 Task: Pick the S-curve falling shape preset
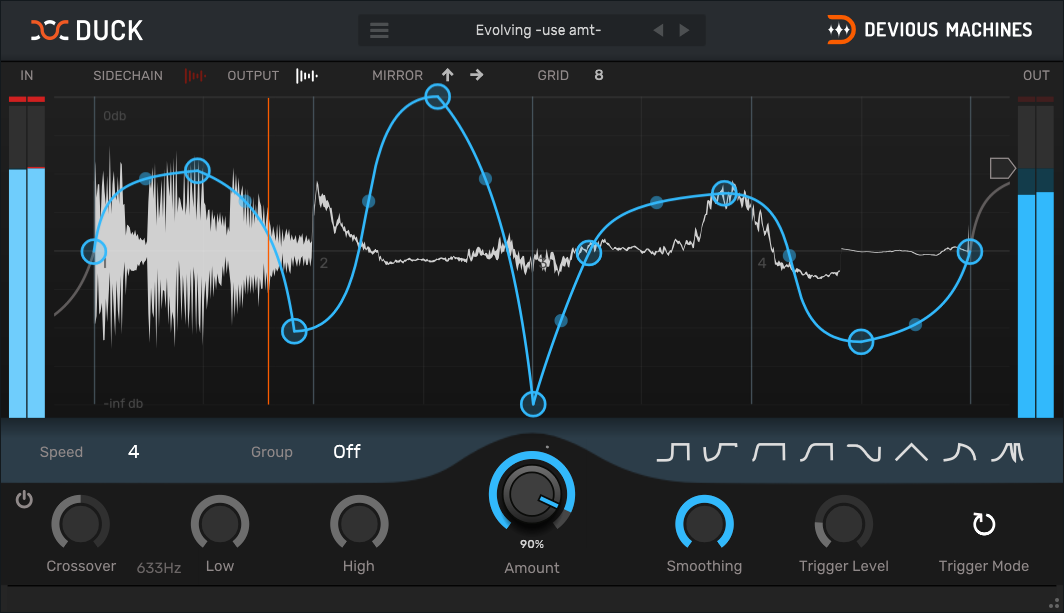(864, 453)
